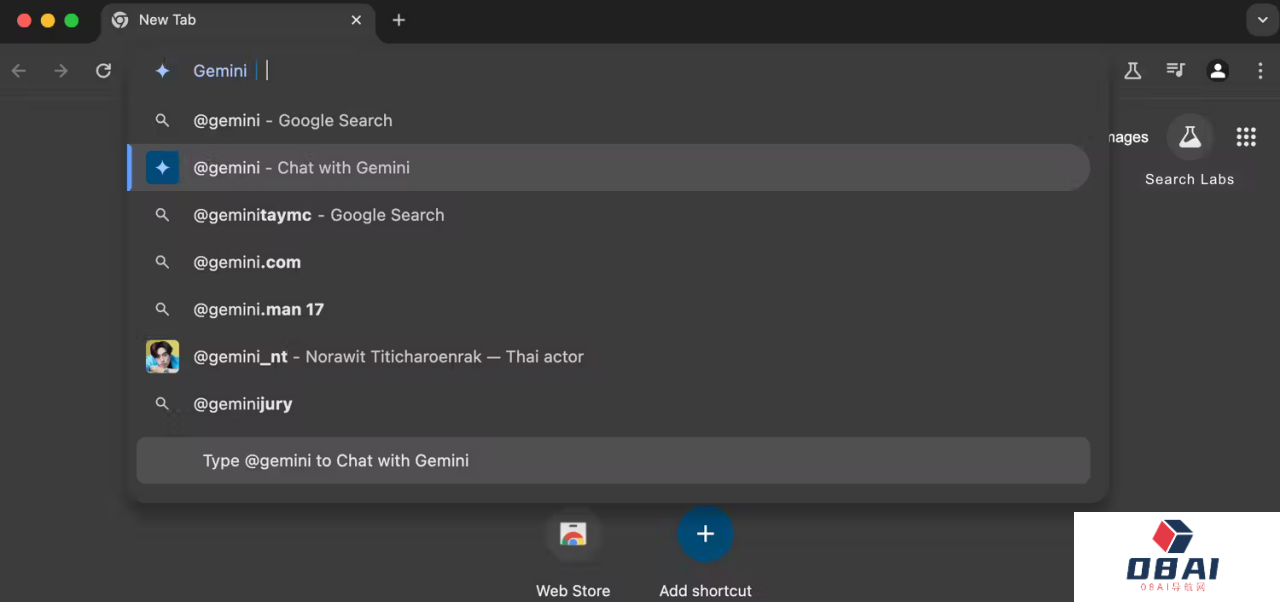The image size is (1280, 602).
Task: Choose '@gemini - Chat with Gemini' suggestion
Action: pyautogui.click(x=608, y=167)
